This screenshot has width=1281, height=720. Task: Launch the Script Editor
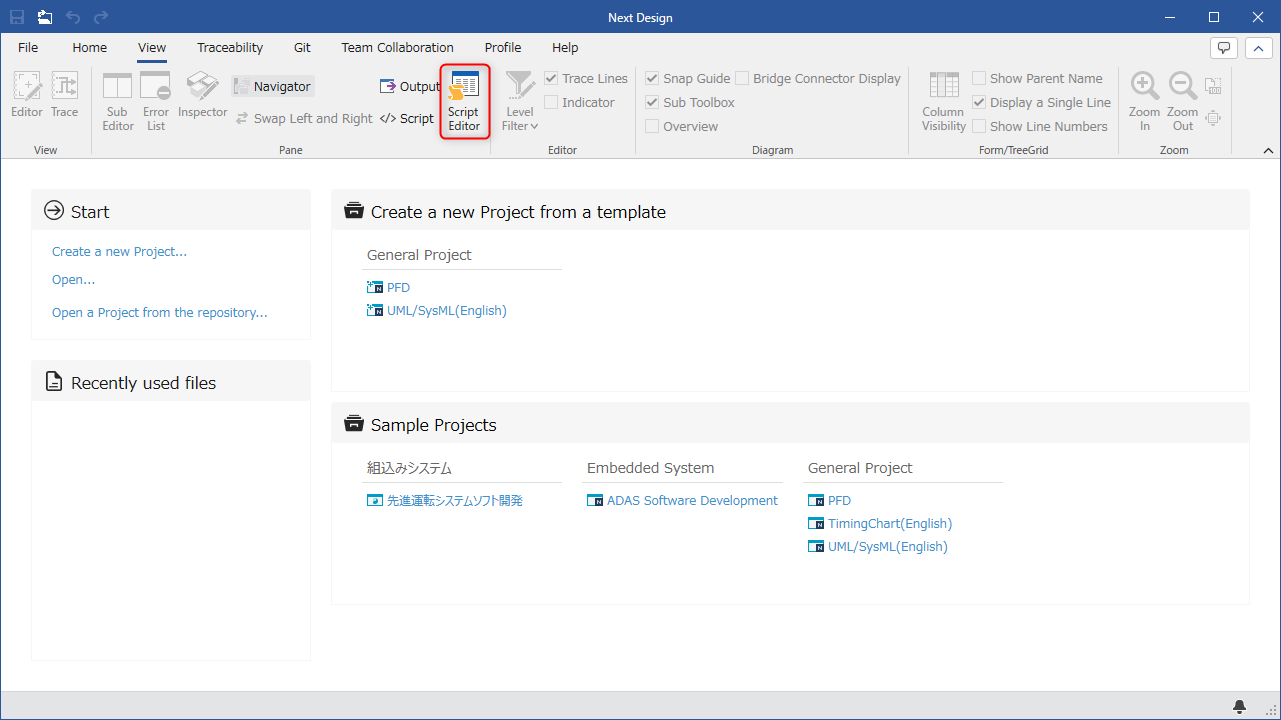(x=464, y=102)
